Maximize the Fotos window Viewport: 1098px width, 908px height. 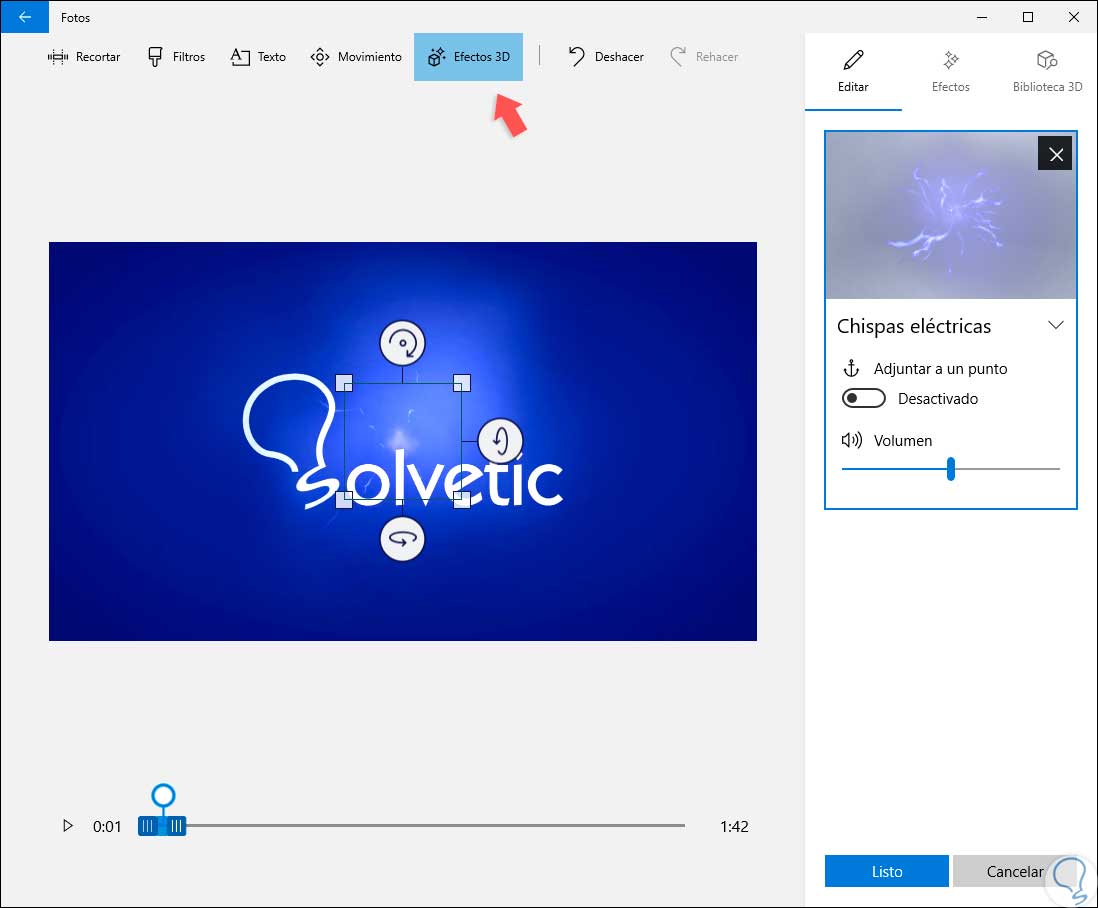(x=1027, y=17)
